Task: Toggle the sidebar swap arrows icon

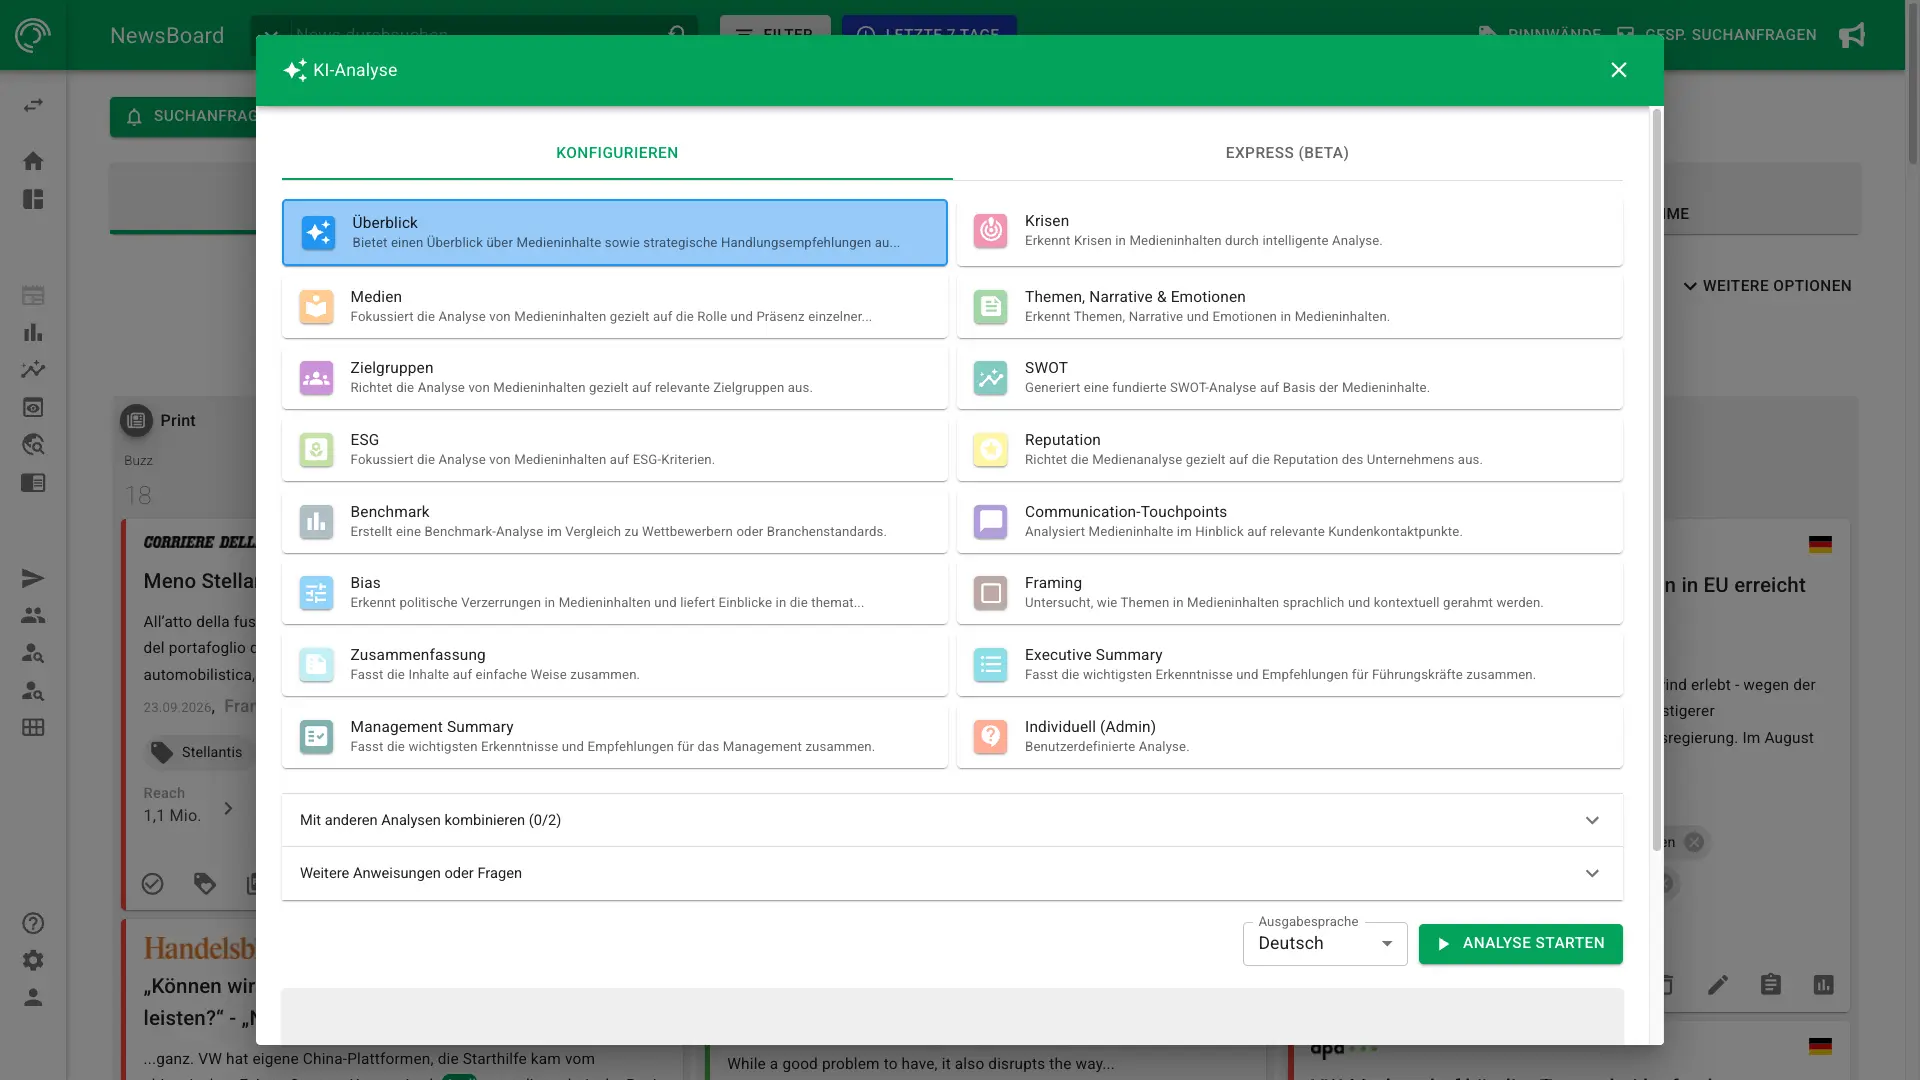Action: pos(33,105)
